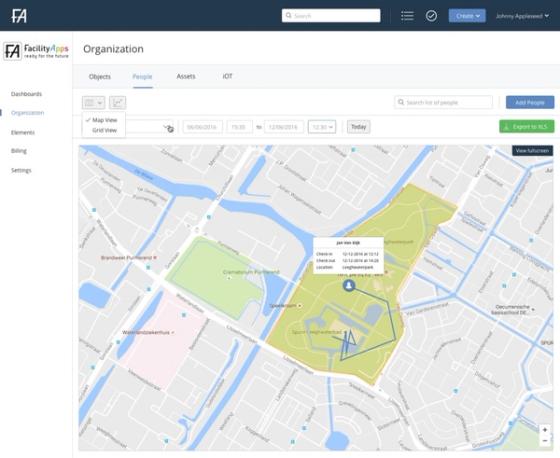Focus the top Search field
This screenshot has width=560, height=458.
click(x=331, y=16)
